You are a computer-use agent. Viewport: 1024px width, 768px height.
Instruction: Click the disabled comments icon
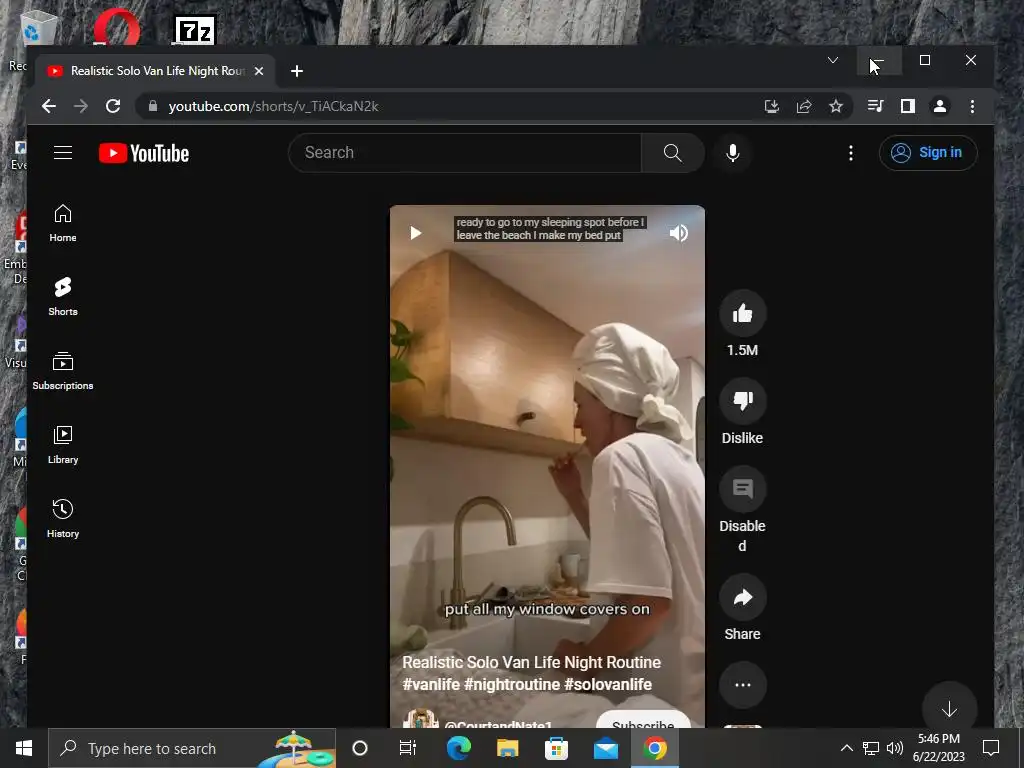(x=743, y=488)
